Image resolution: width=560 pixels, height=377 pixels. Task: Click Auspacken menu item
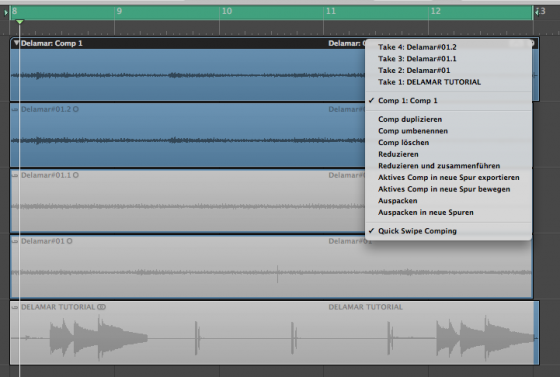(449, 201)
